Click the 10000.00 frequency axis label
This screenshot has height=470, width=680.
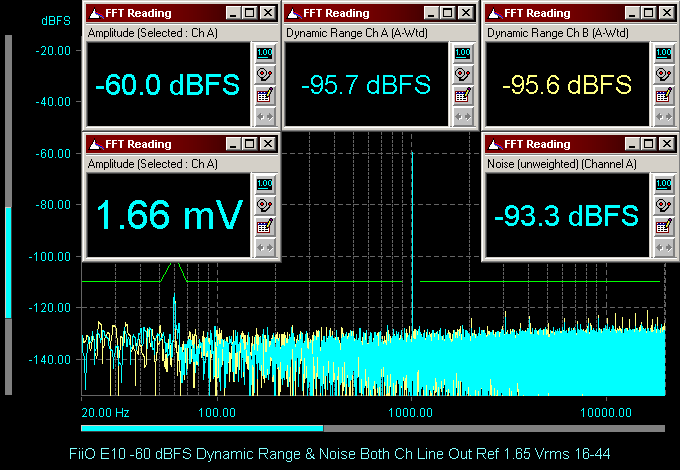(606, 412)
